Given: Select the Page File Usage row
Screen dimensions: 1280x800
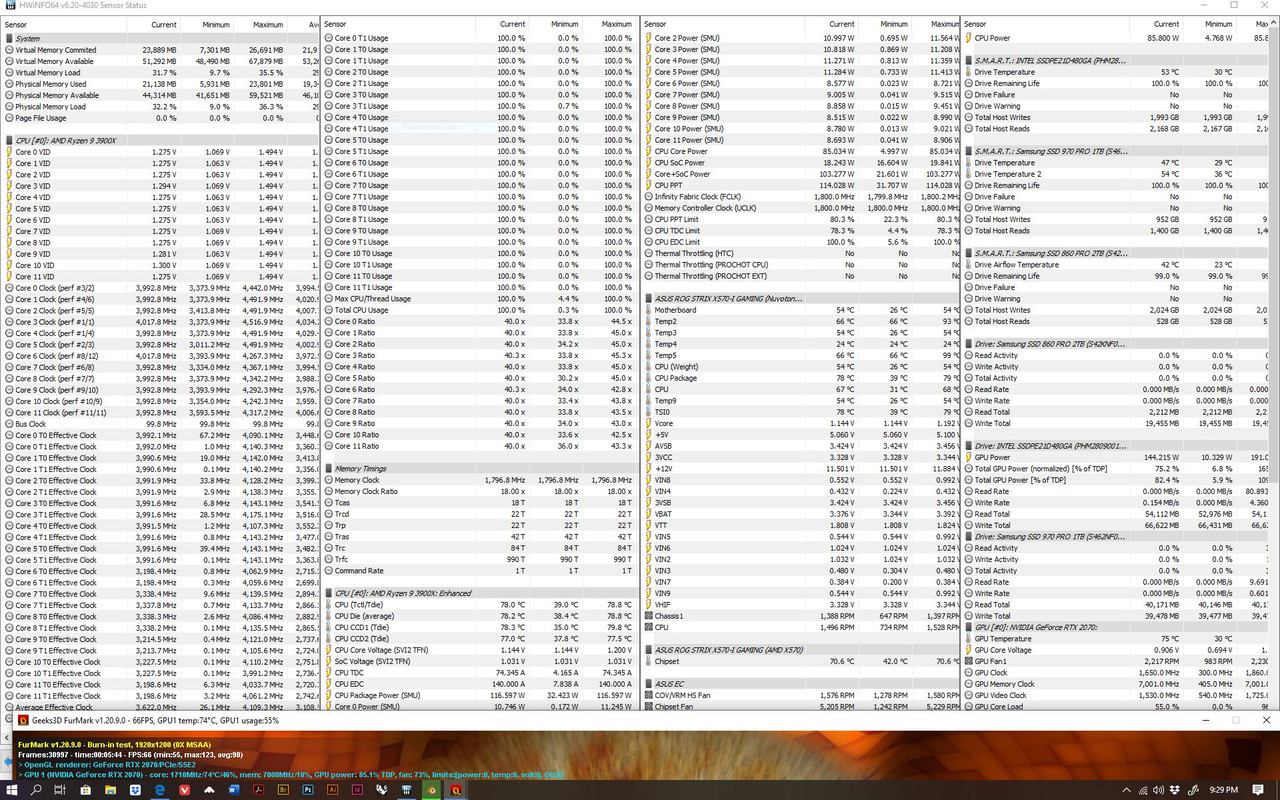Looking at the screenshot, I should pyautogui.click(x=160, y=117).
